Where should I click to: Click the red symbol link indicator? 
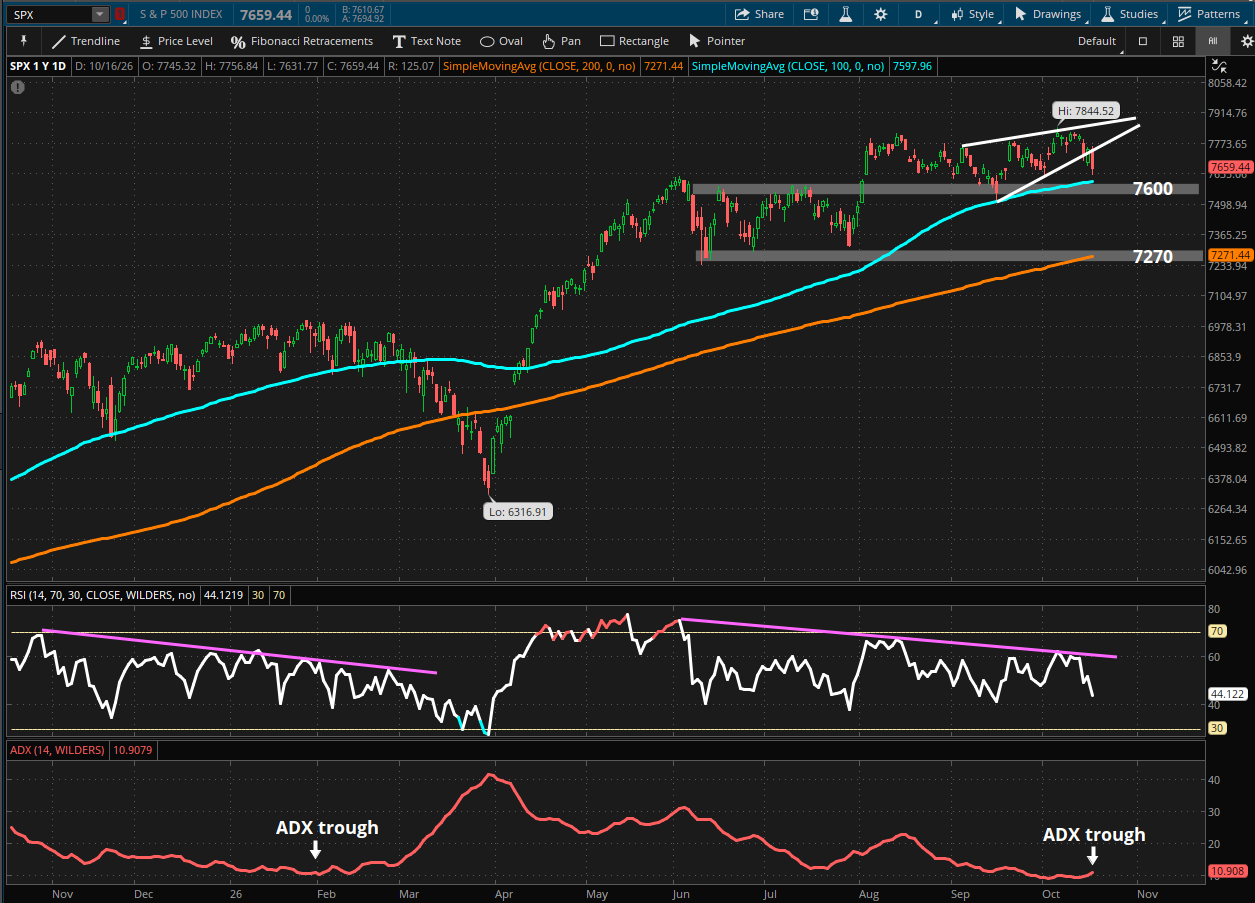coord(121,14)
